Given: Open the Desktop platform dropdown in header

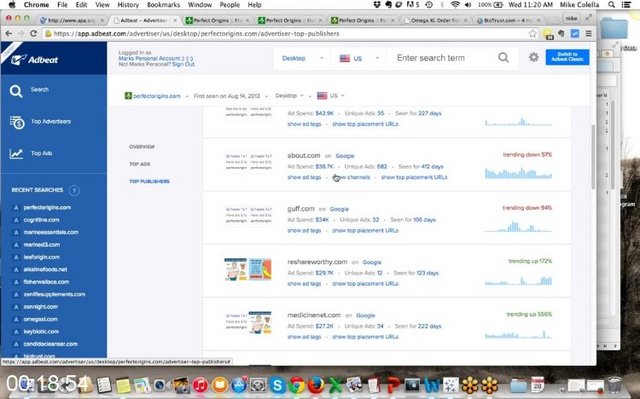Looking at the screenshot, I should [302, 58].
